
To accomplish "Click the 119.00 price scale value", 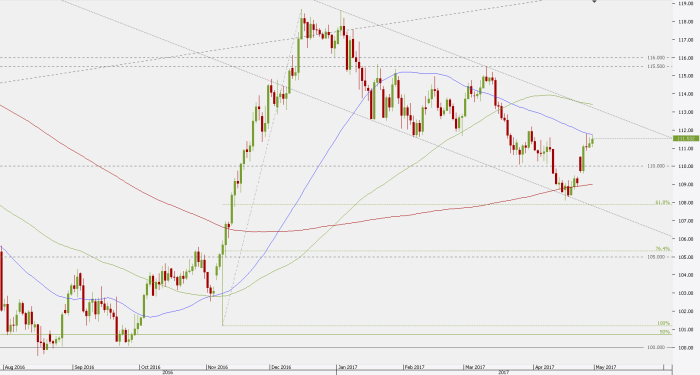I will [686, 4].
